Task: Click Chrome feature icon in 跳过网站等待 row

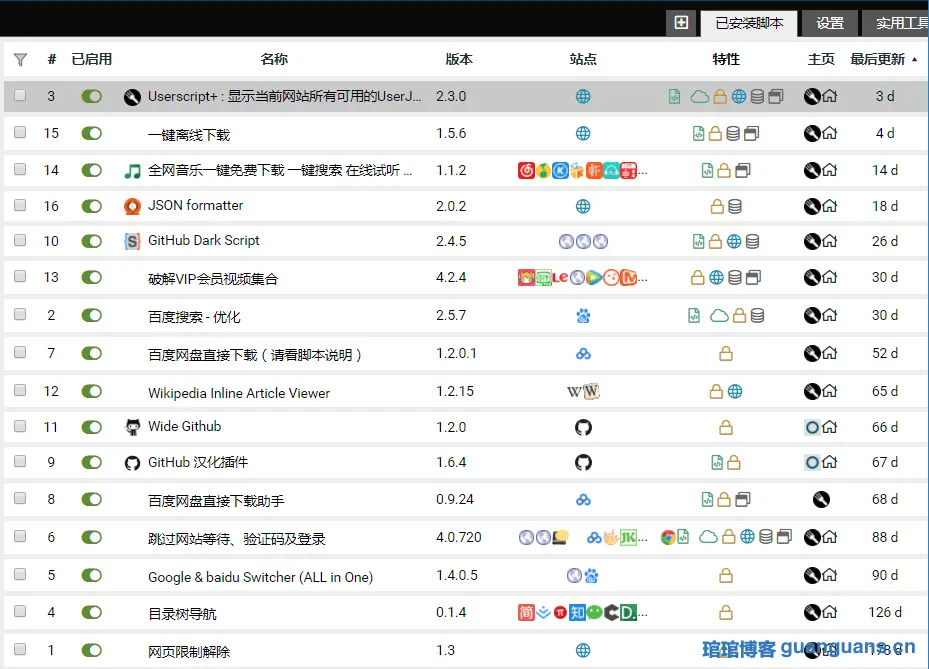Action: (668, 537)
